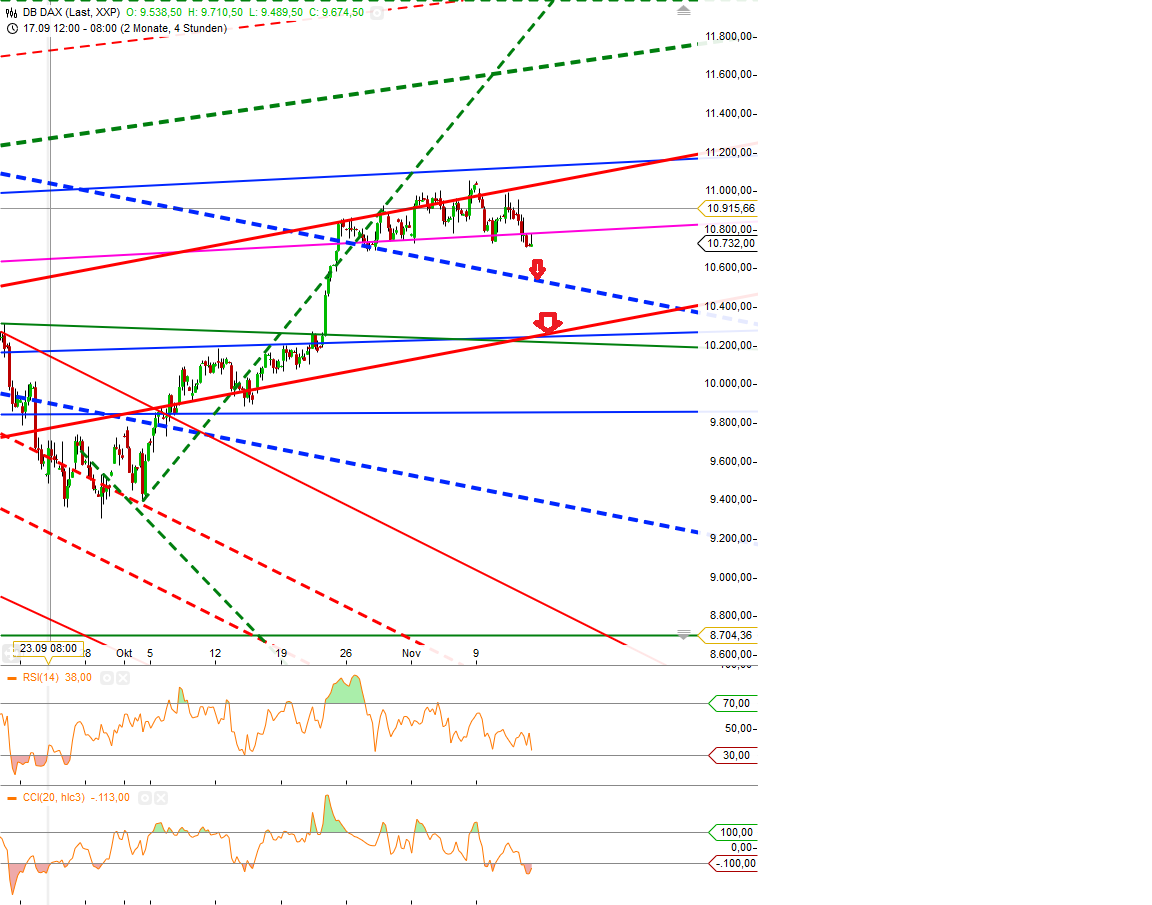Click the yellow 10.915,66 price tag
1152x905 pixels.
730,208
